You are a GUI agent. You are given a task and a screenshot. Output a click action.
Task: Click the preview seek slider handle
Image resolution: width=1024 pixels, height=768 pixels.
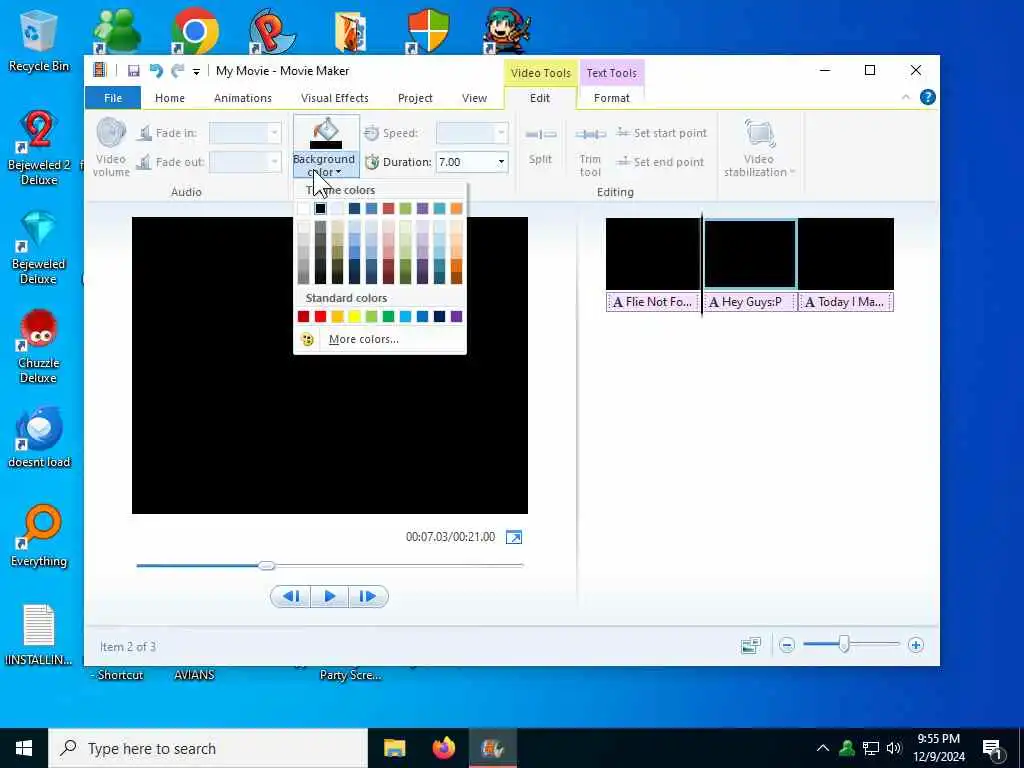pos(266,566)
